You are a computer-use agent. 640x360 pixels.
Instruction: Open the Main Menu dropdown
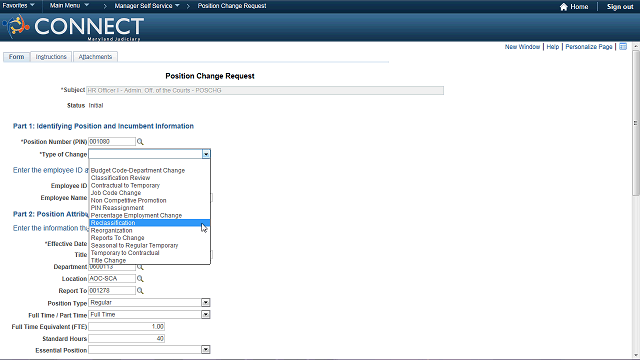(69, 6)
